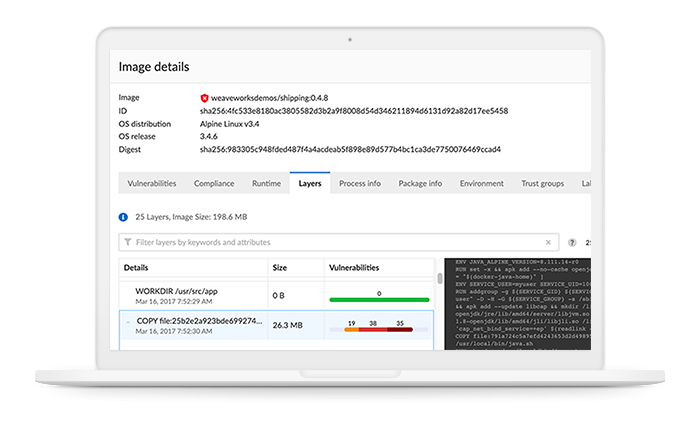Image resolution: width=700 pixels, height=430 pixels.
Task: Switch to the Trust groups tab
Action: (x=542, y=184)
